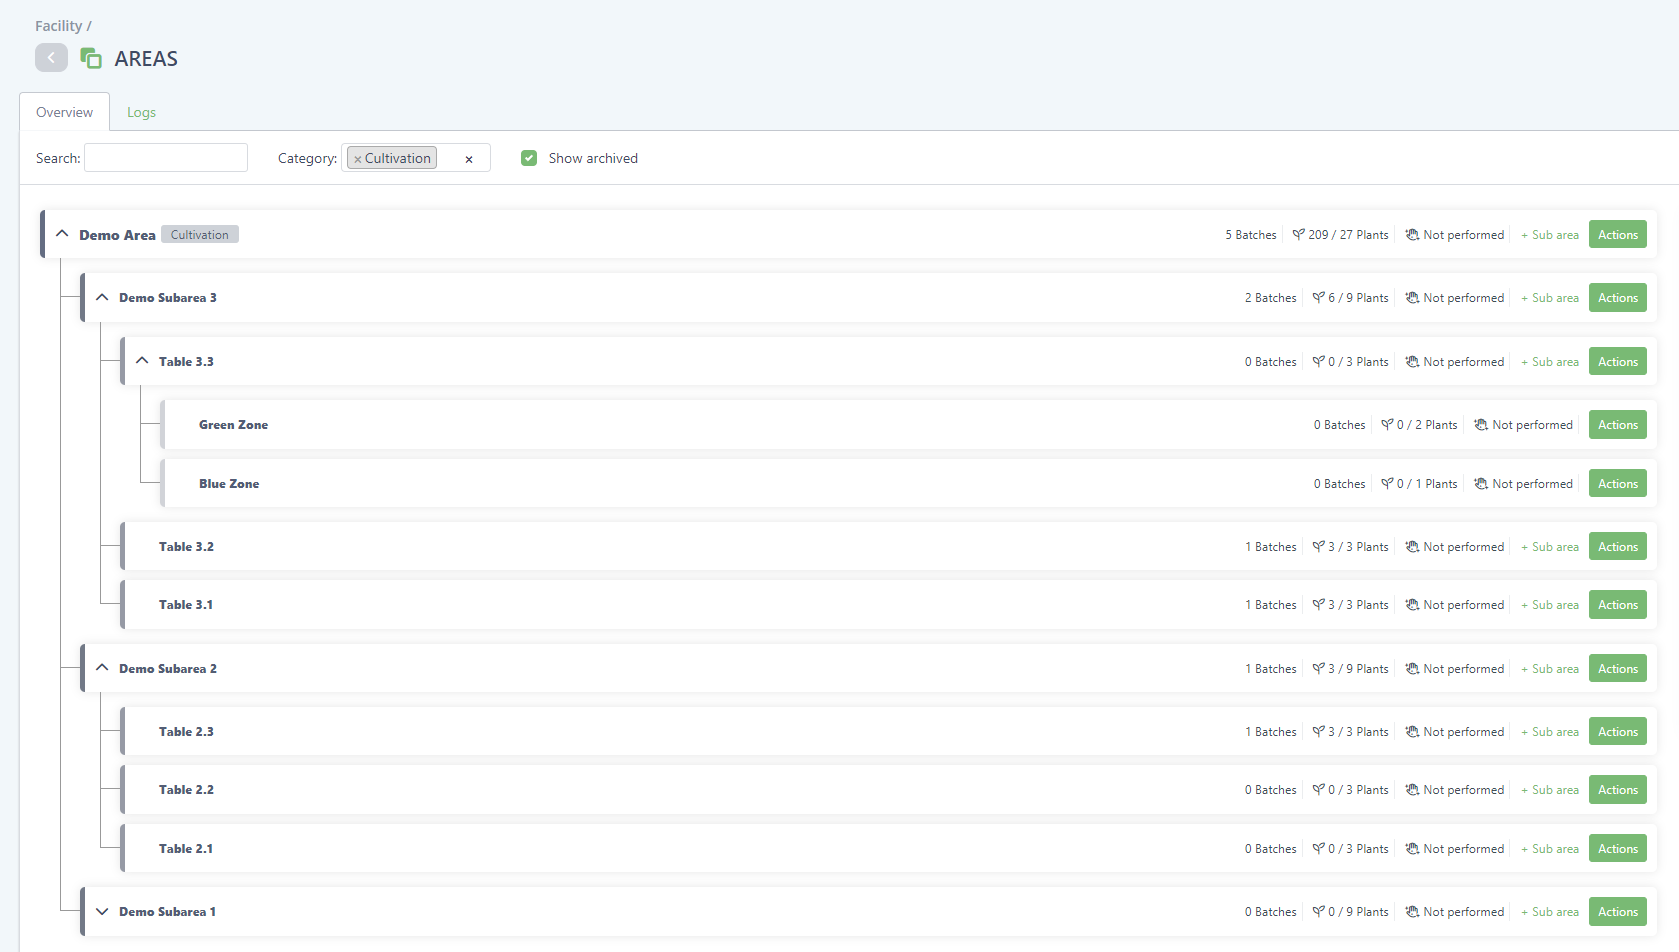Remove the Cultivation category tag
This screenshot has width=1679, height=952.
tap(358, 159)
